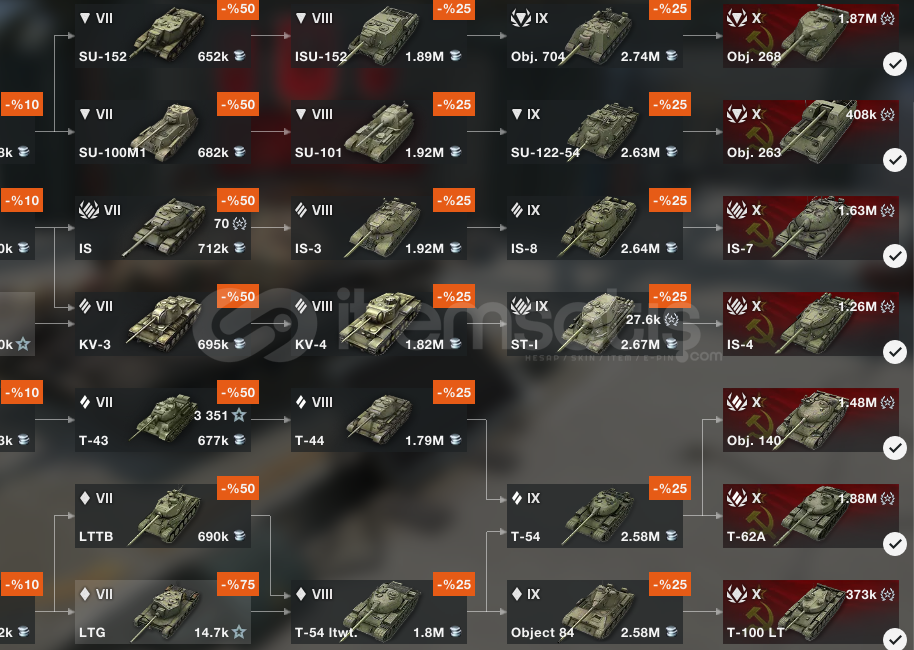Click the T-44 medium tank icon
This screenshot has height=650, width=914.
(380, 420)
